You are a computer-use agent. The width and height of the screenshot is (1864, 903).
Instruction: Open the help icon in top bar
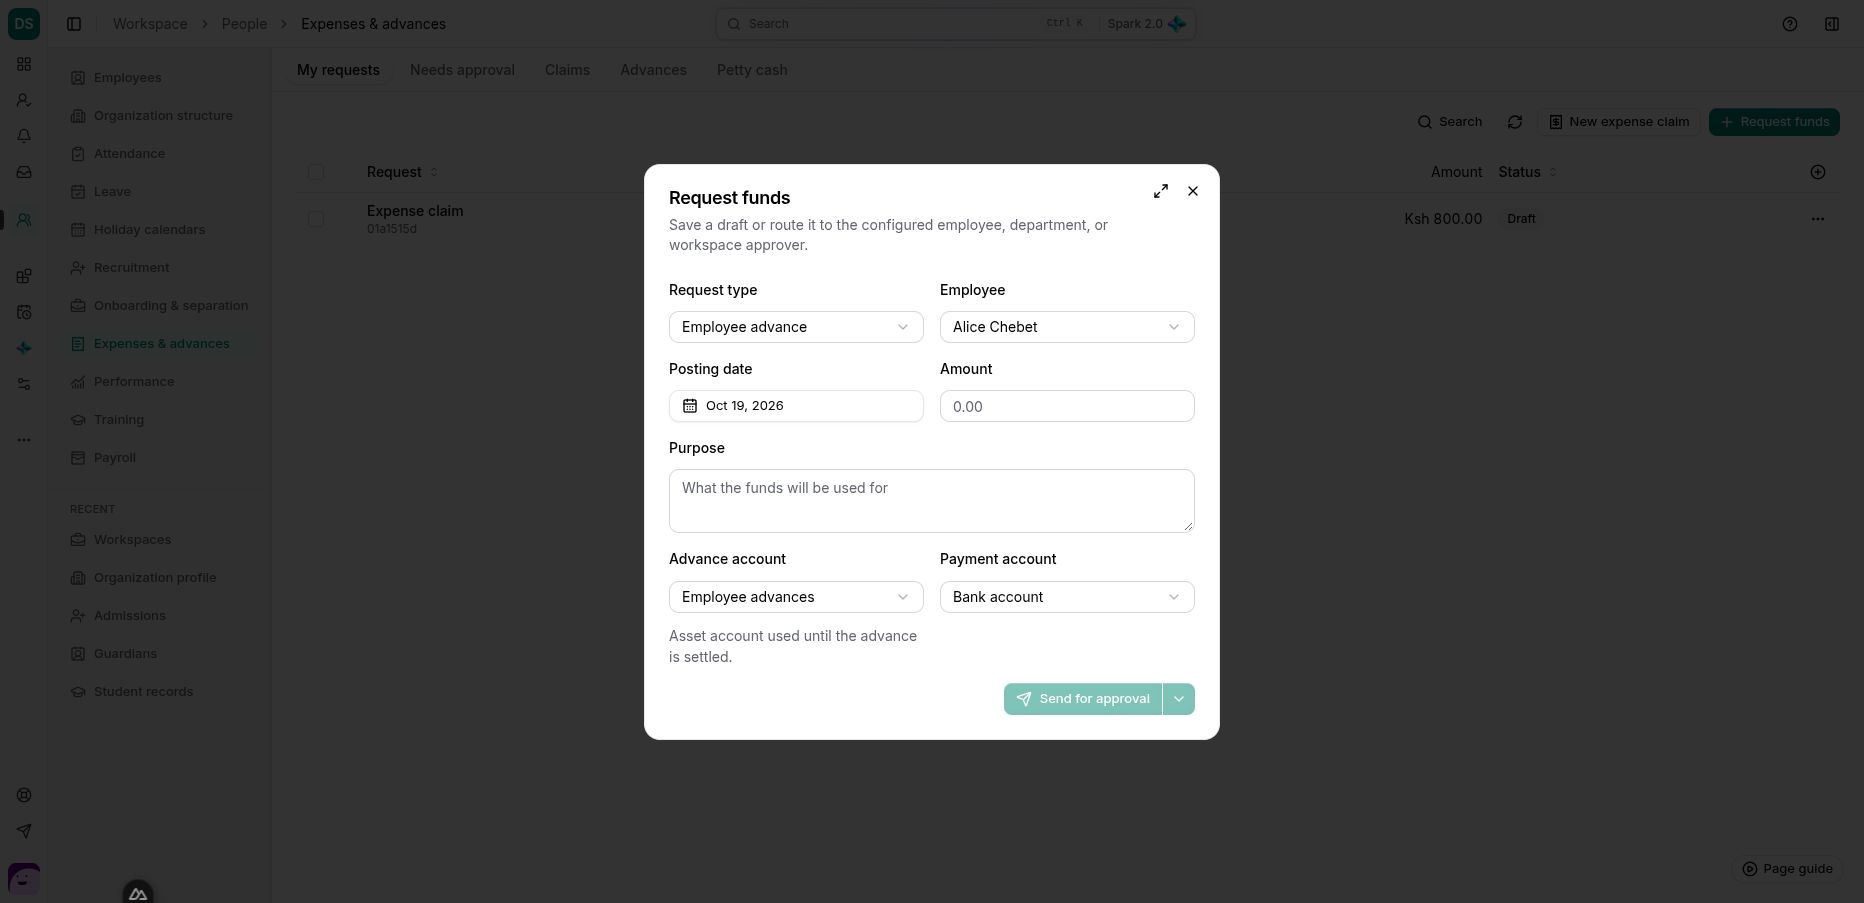pos(1790,24)
